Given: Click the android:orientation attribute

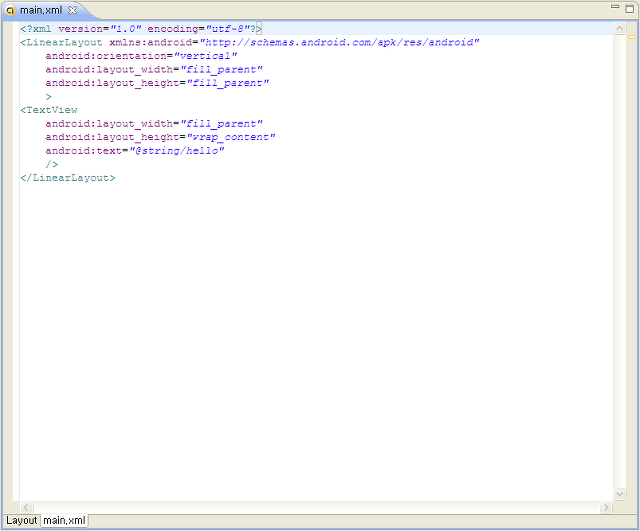Looking at the screenshot, I should 106,56.
